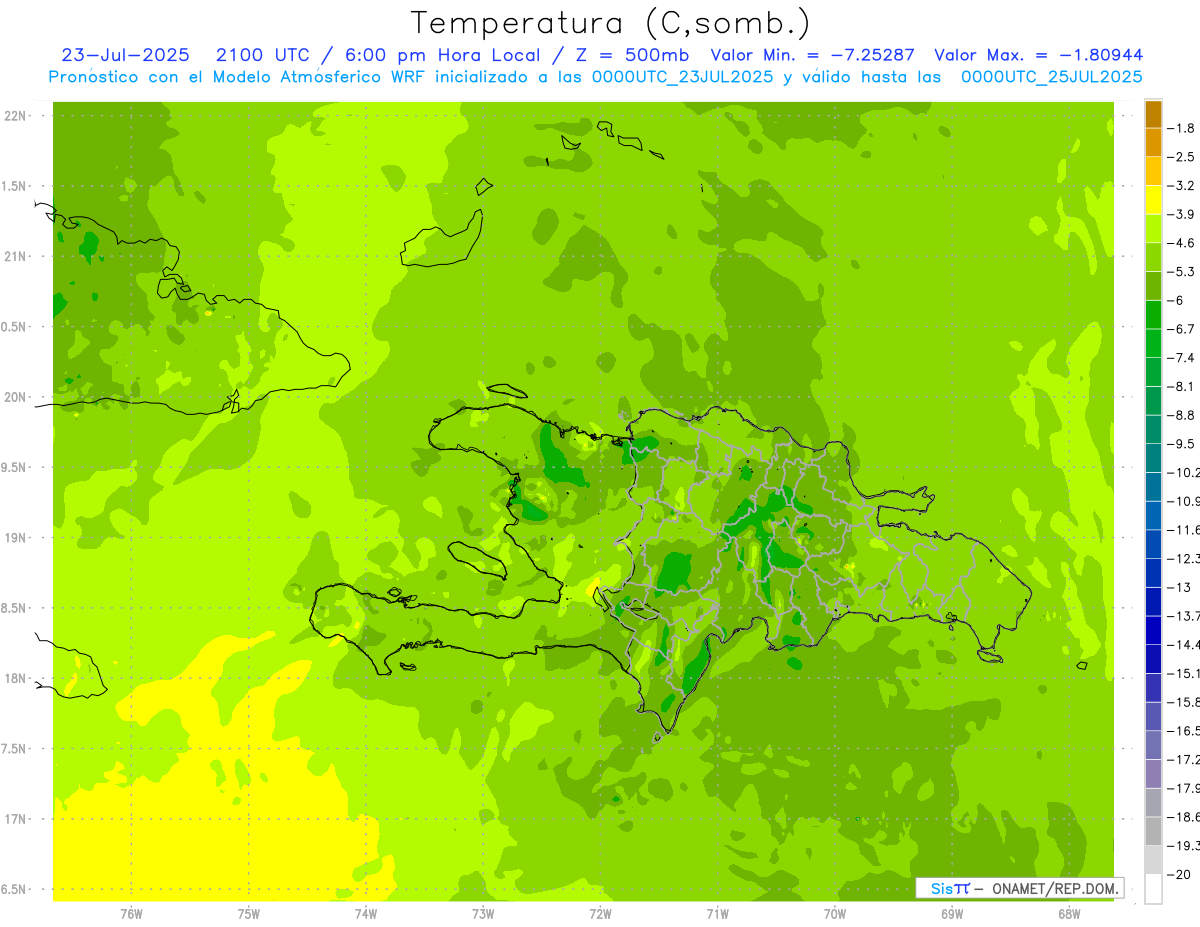Screen dimensions: 1200x927
Task: Click the '-3.9' color bar label
Action: [x=1181, y=214]
